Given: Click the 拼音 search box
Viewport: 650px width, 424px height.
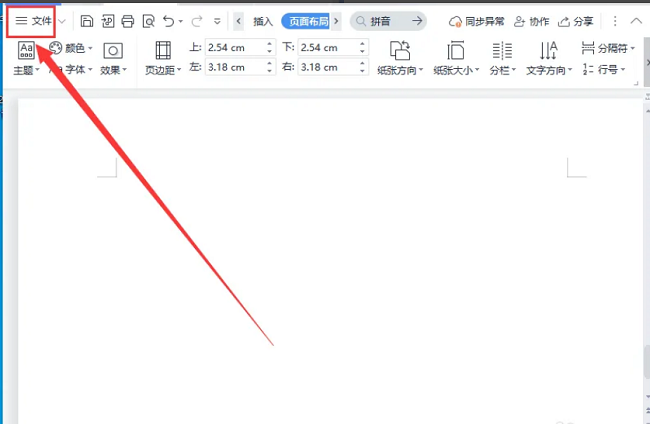Looking at the screenshot, I should coord(388,21).
